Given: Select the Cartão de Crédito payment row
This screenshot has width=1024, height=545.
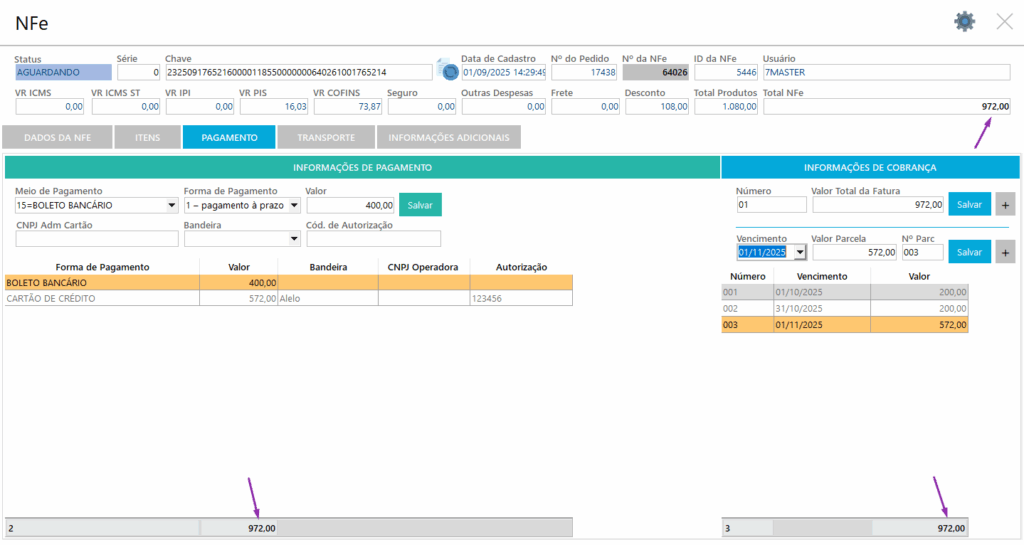Looking at the screenshot, I should [100, 298].
